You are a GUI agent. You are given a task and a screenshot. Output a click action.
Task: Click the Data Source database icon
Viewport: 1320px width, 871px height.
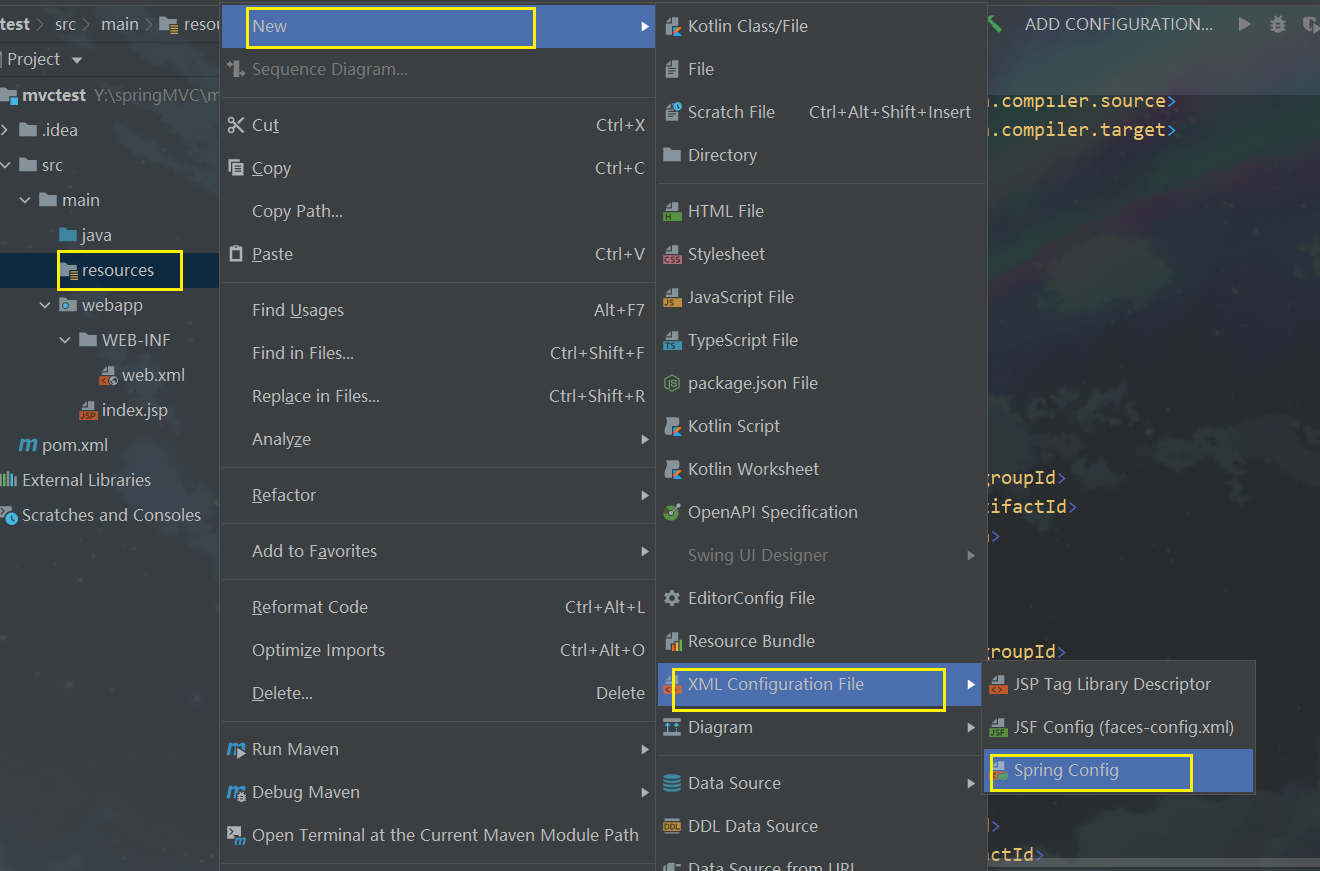tap(672, 783)
